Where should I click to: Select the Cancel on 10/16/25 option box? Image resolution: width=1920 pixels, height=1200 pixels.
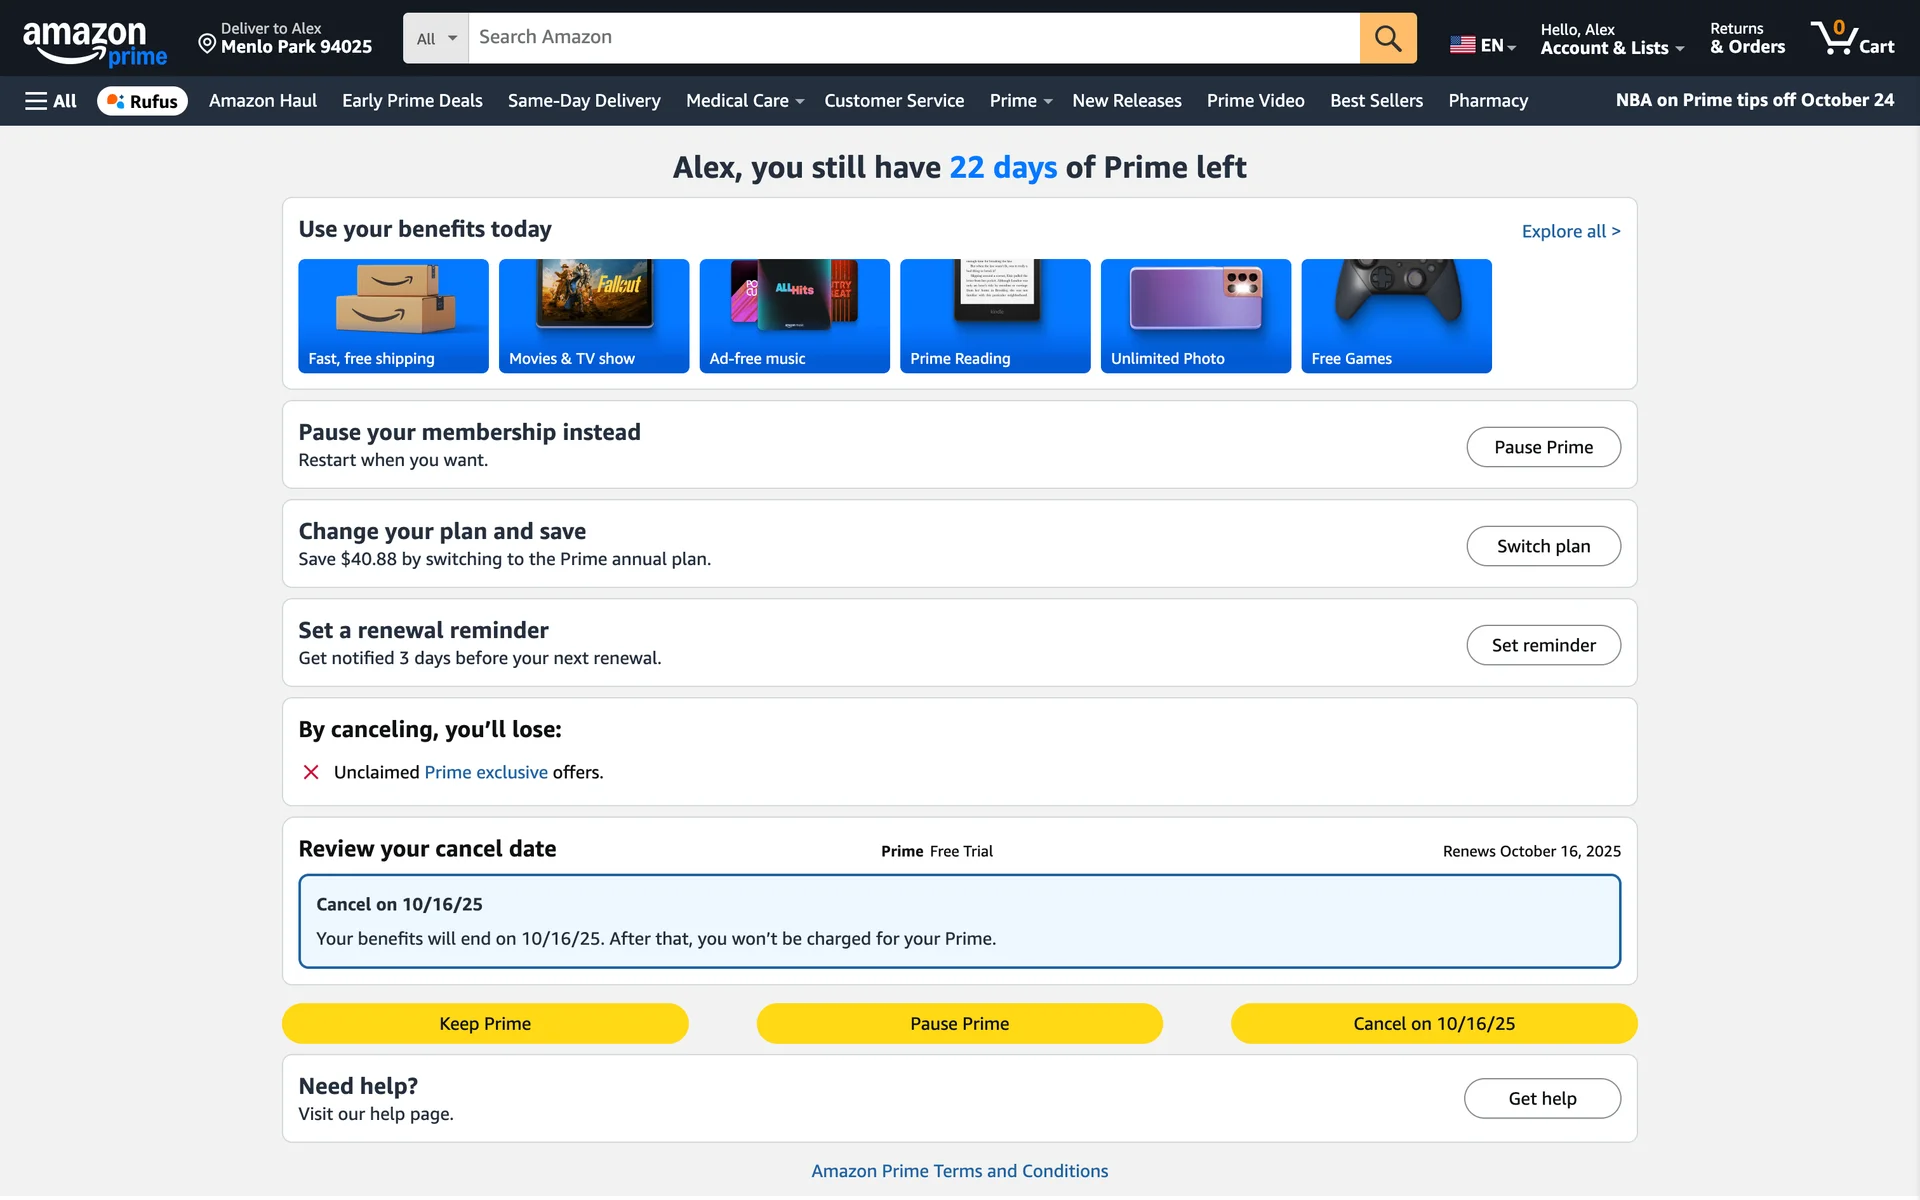(x=958, y=921)
